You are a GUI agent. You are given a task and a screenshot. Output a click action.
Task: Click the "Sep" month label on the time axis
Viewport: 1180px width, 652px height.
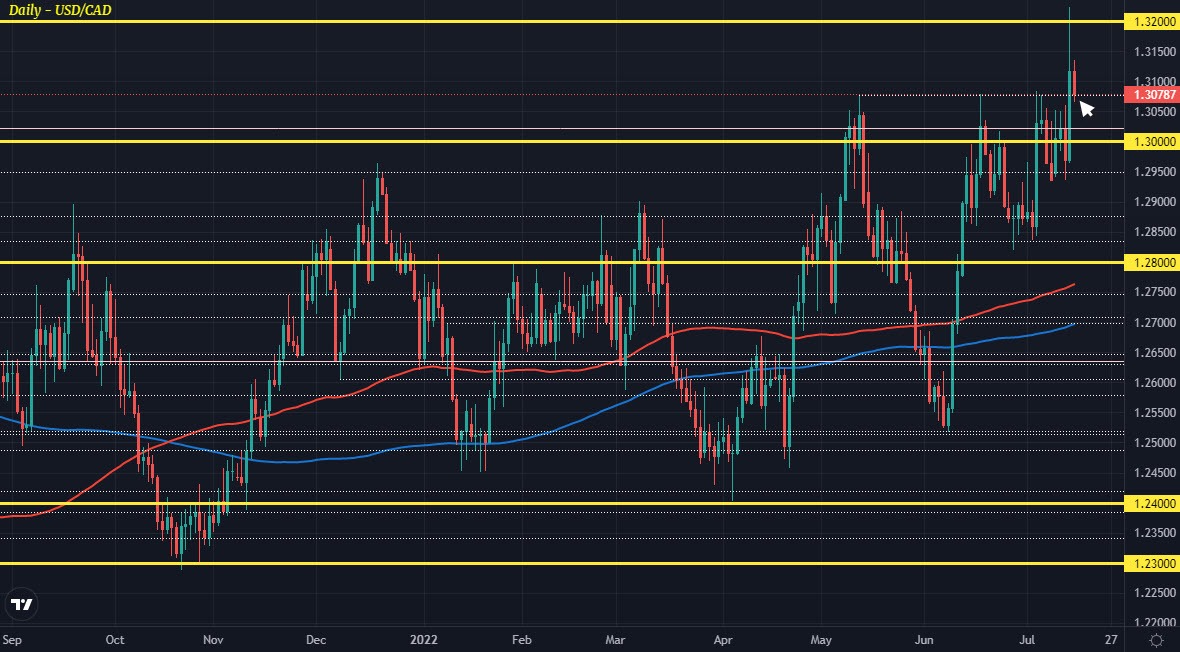pos(13,639)
